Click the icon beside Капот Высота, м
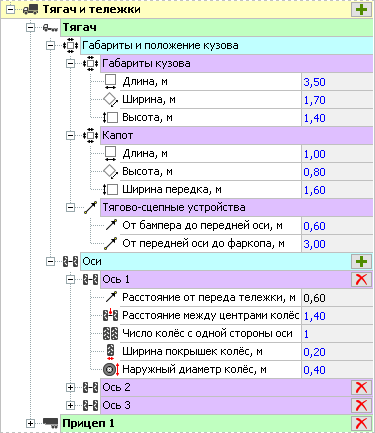Image resolution: width=375 pixels, height=433 pixels. tap(110, 172)
